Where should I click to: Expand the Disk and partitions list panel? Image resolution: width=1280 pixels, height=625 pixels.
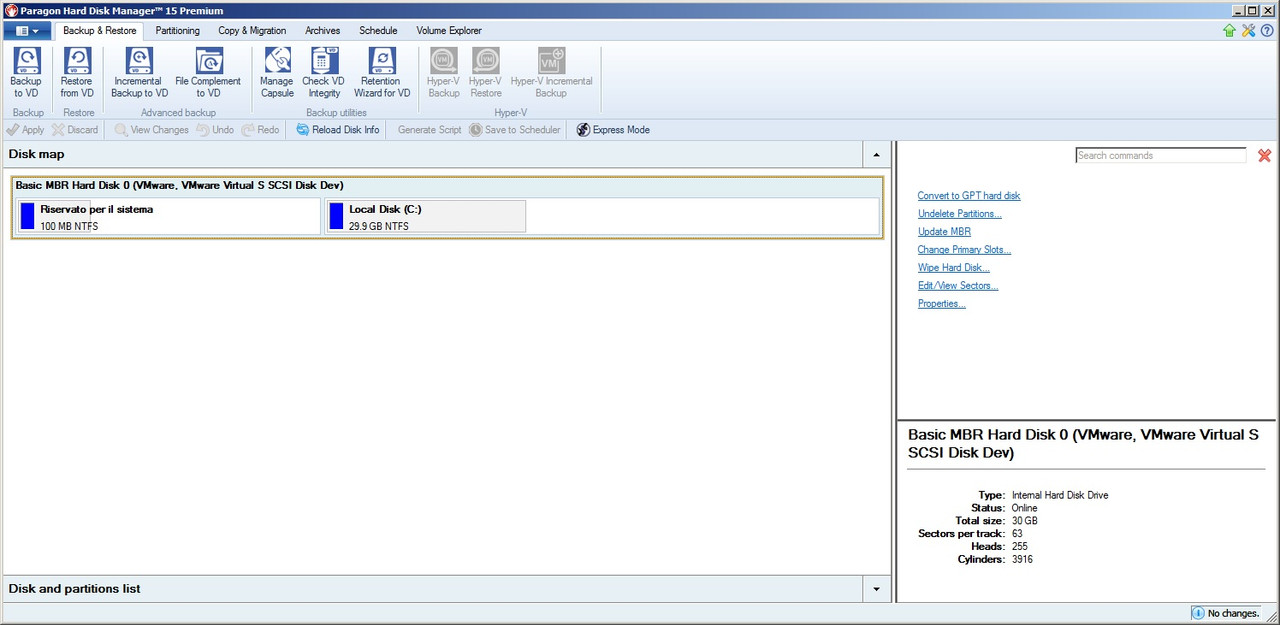877,589
